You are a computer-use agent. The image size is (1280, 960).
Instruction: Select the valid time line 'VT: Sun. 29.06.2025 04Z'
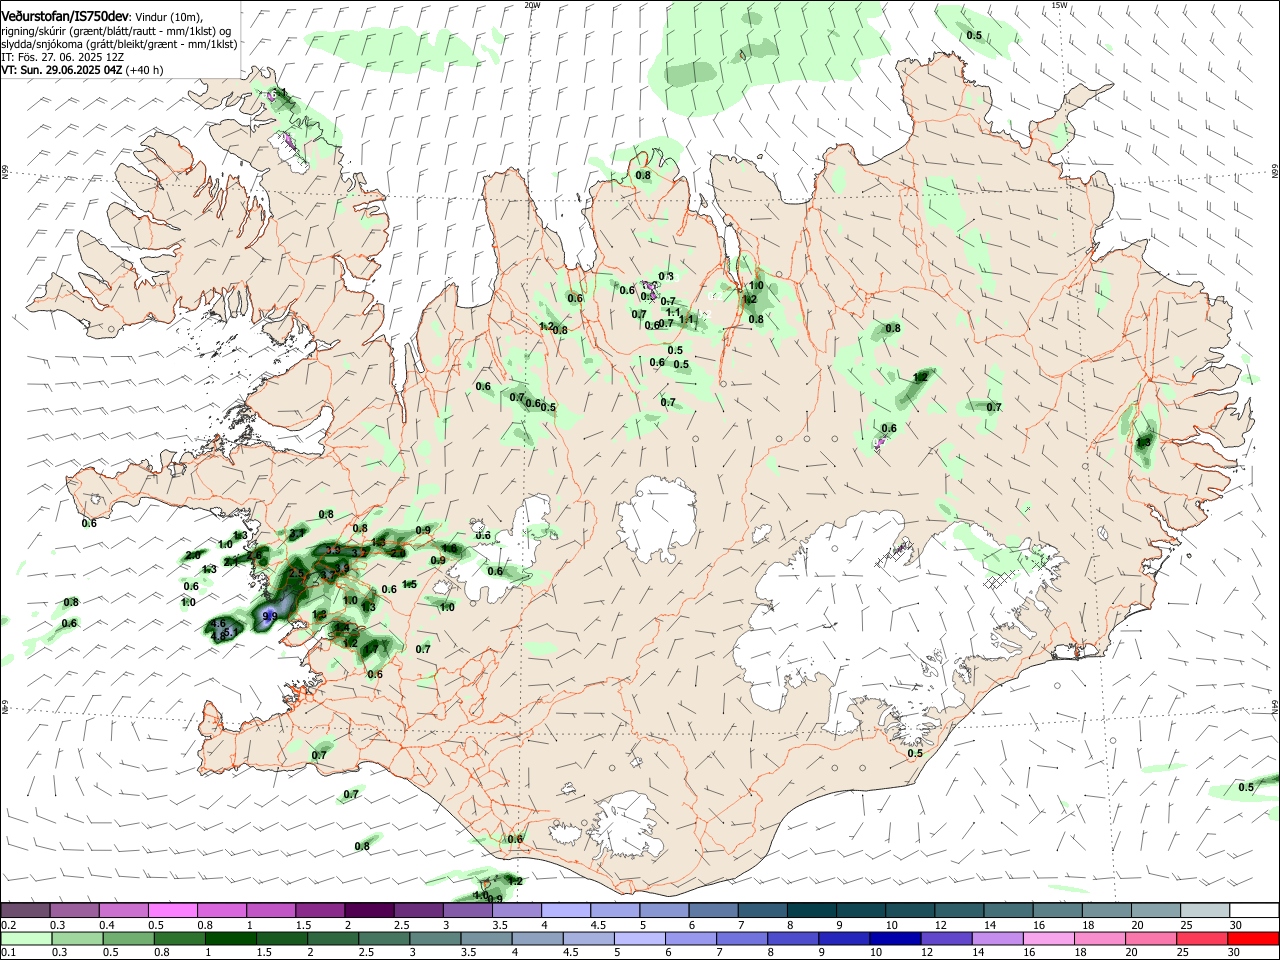[x=61, y=70]
